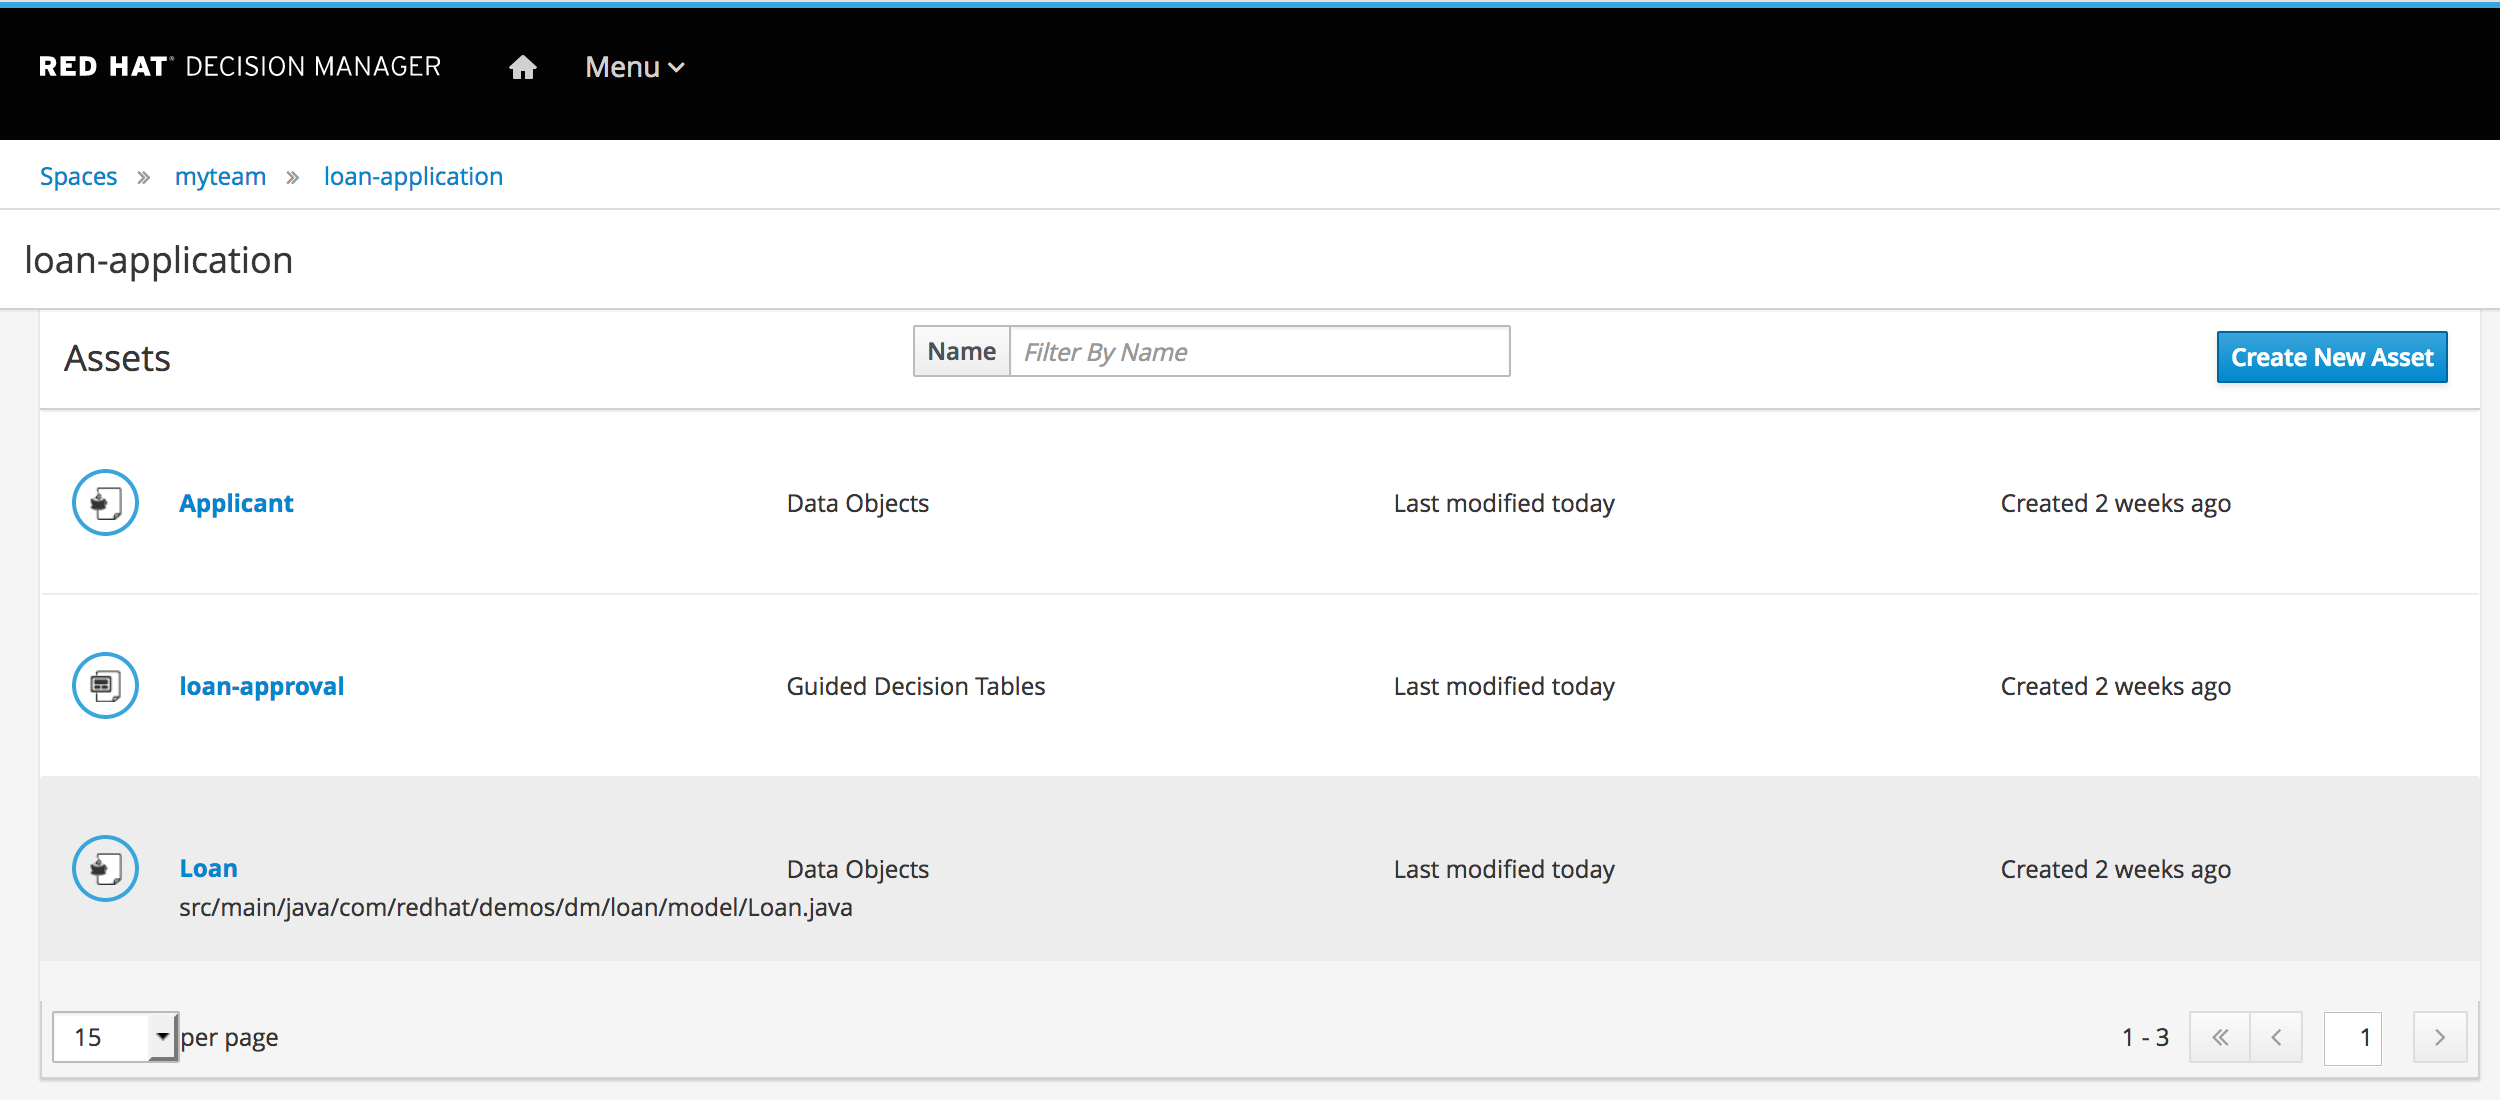This screenshot has height=1100, width=2500.
Task: Go to the myteam breadcrumb
Action: (220, 177)
